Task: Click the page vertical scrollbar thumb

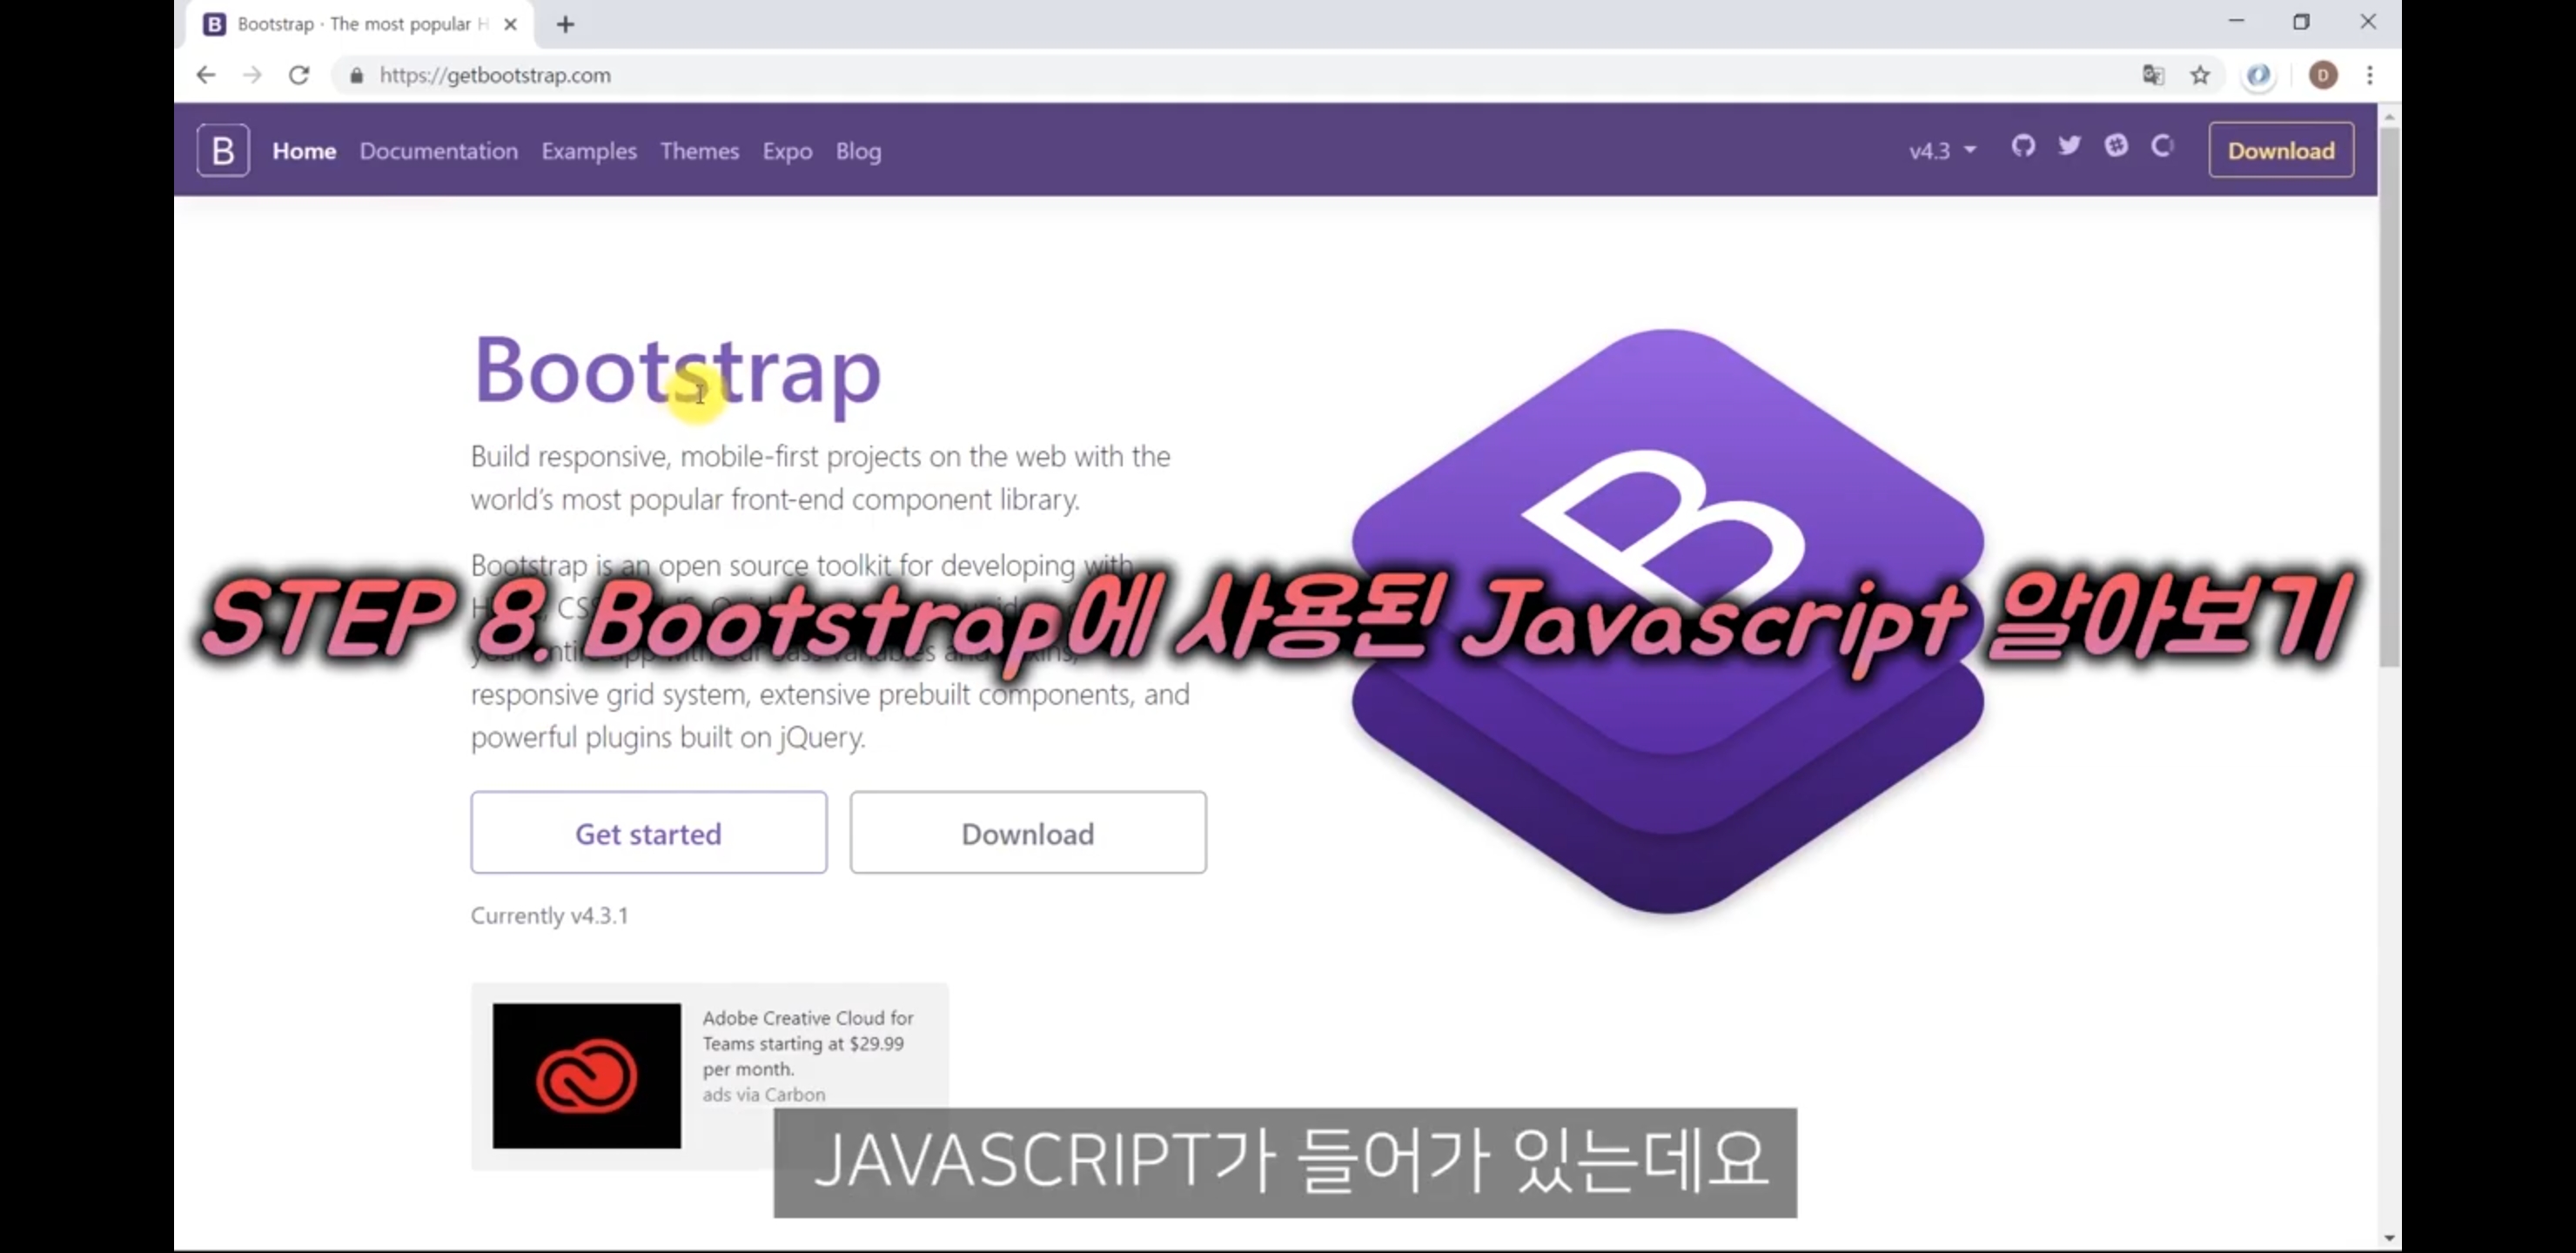Action: tap(2389, 397)
